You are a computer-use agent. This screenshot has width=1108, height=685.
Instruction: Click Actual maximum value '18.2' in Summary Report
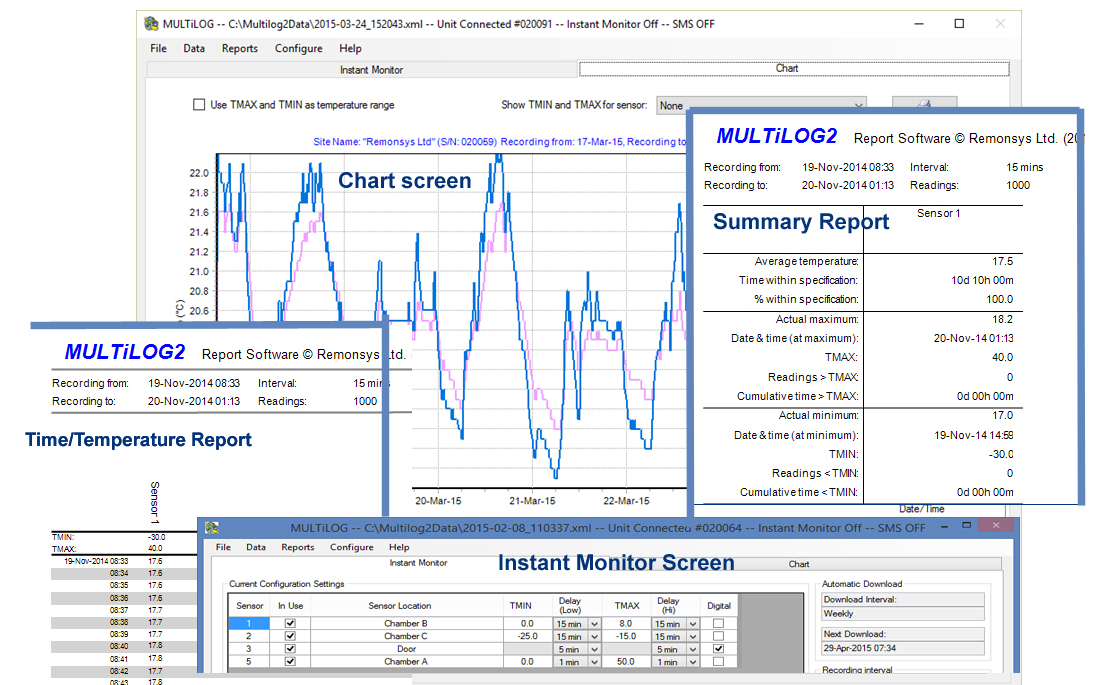pos(1002,319)
